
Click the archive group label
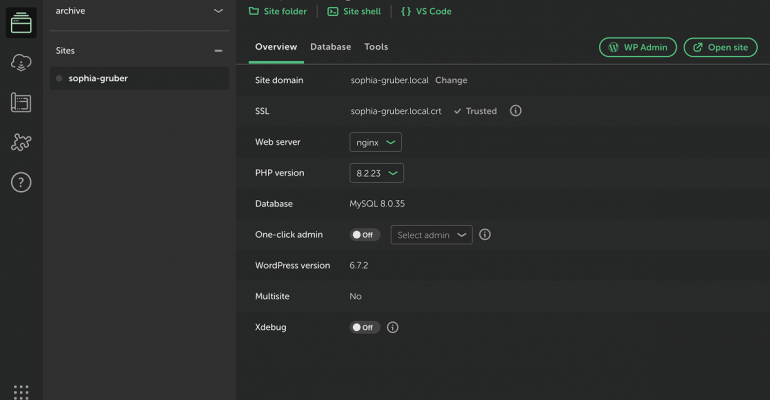coord(70,11)
